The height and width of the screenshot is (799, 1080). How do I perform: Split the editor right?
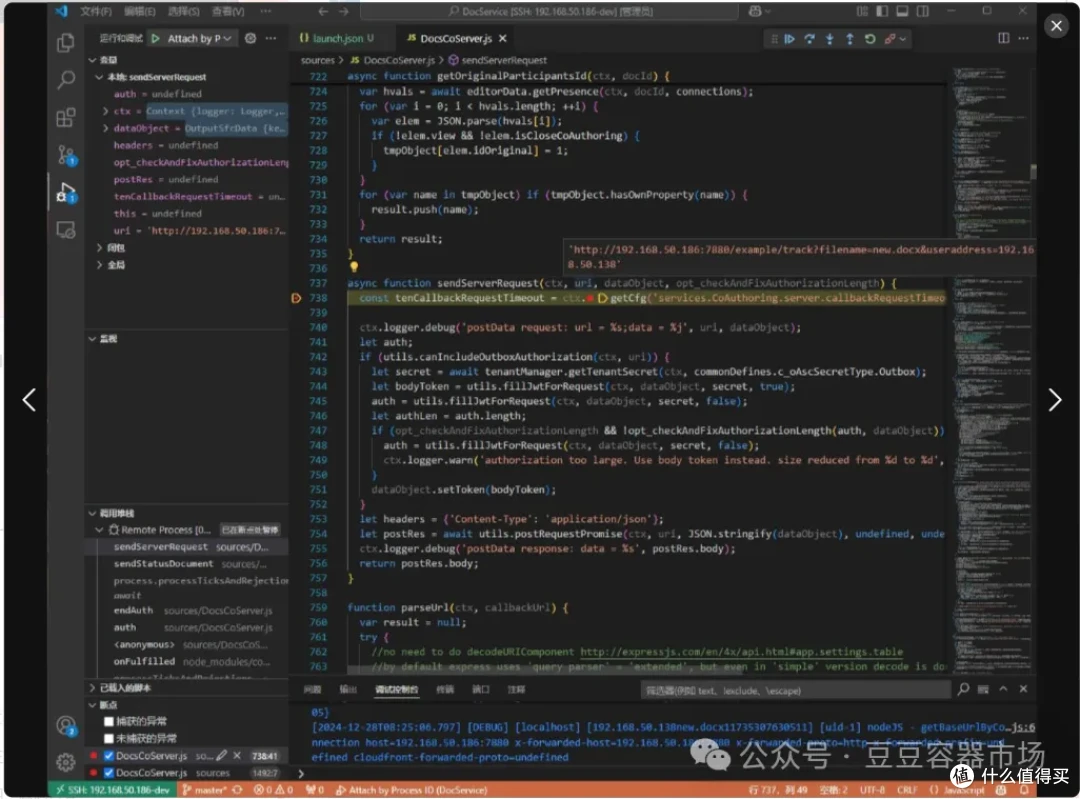coord(1004,39)
